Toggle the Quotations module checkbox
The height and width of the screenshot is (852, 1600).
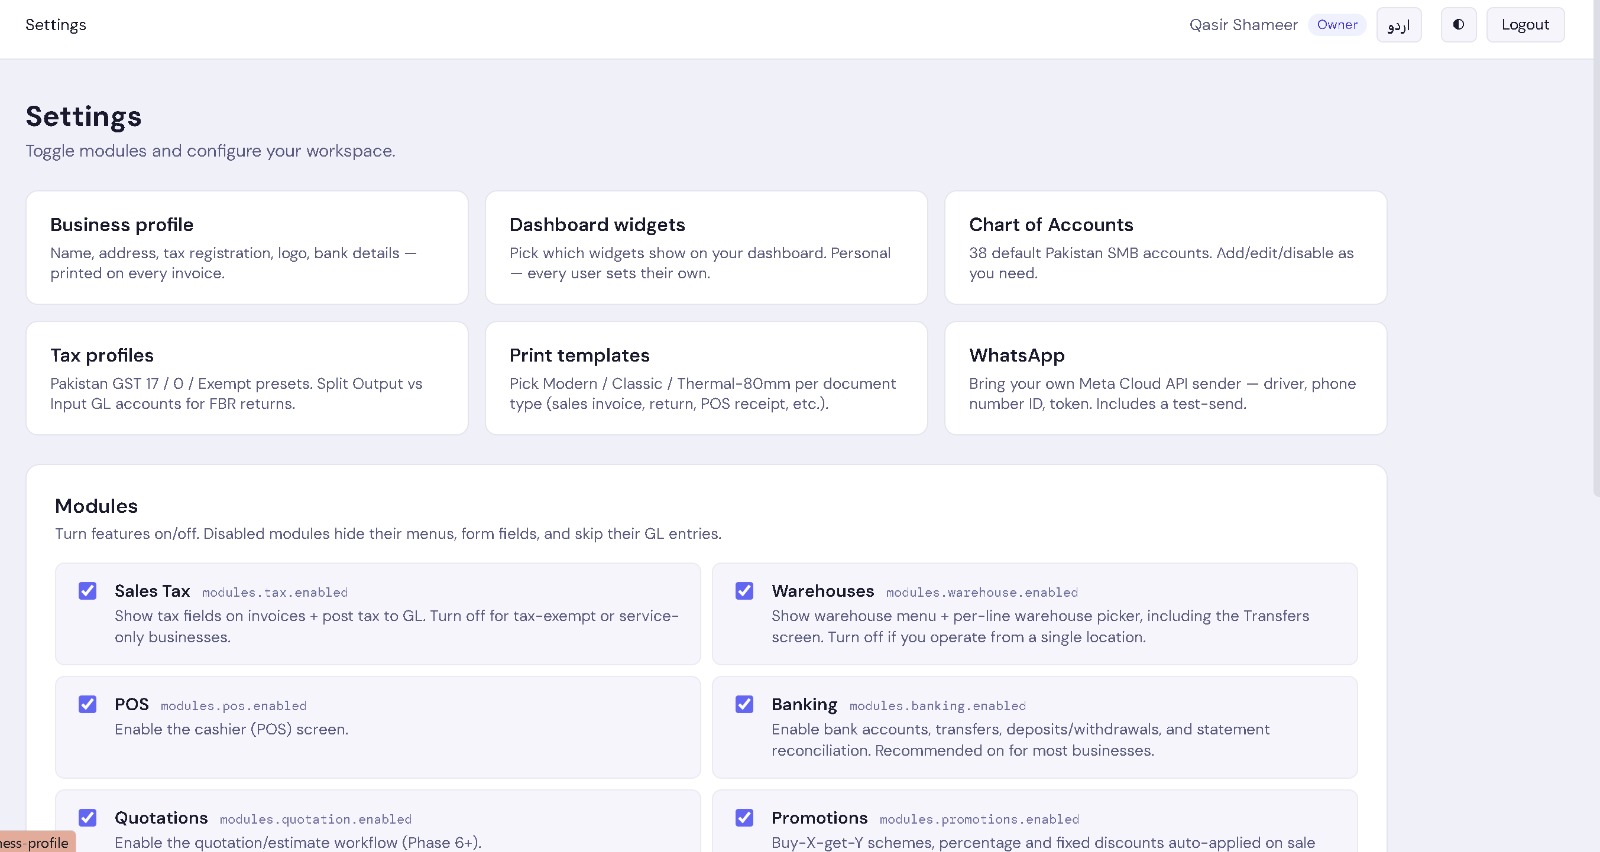88,818
